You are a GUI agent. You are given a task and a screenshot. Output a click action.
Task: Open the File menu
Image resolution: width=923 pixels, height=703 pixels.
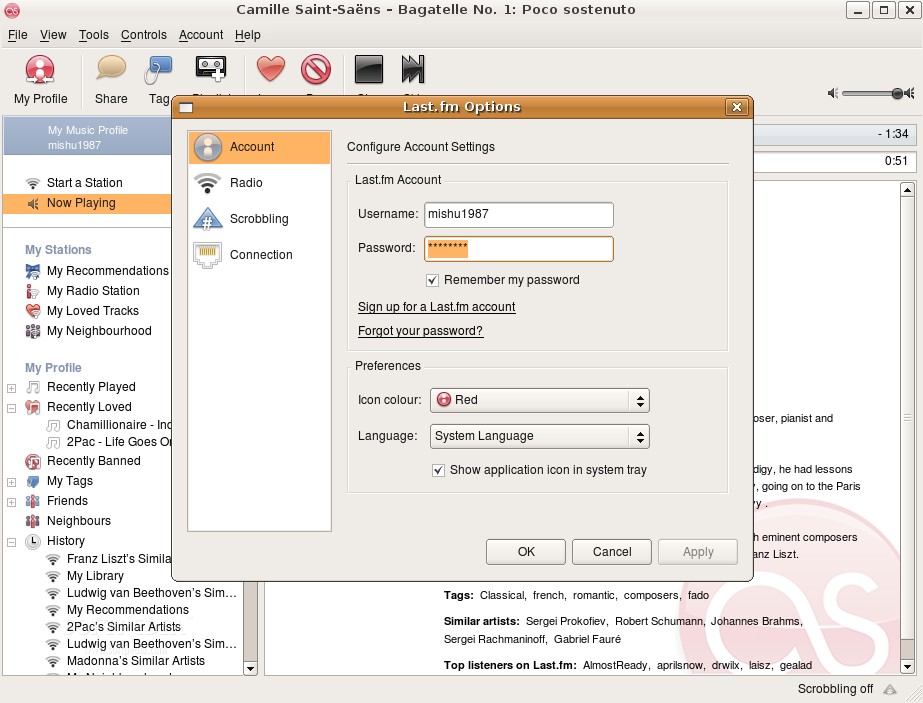18,35
